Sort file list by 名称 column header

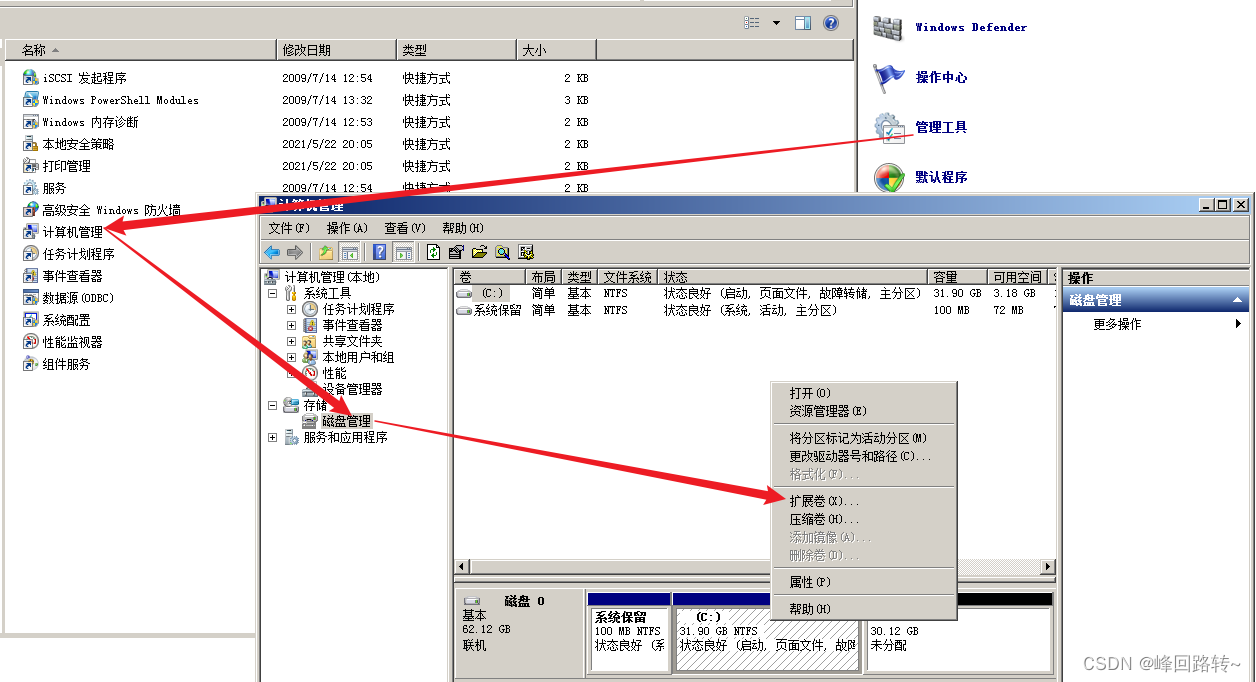[x=140, y=50]
